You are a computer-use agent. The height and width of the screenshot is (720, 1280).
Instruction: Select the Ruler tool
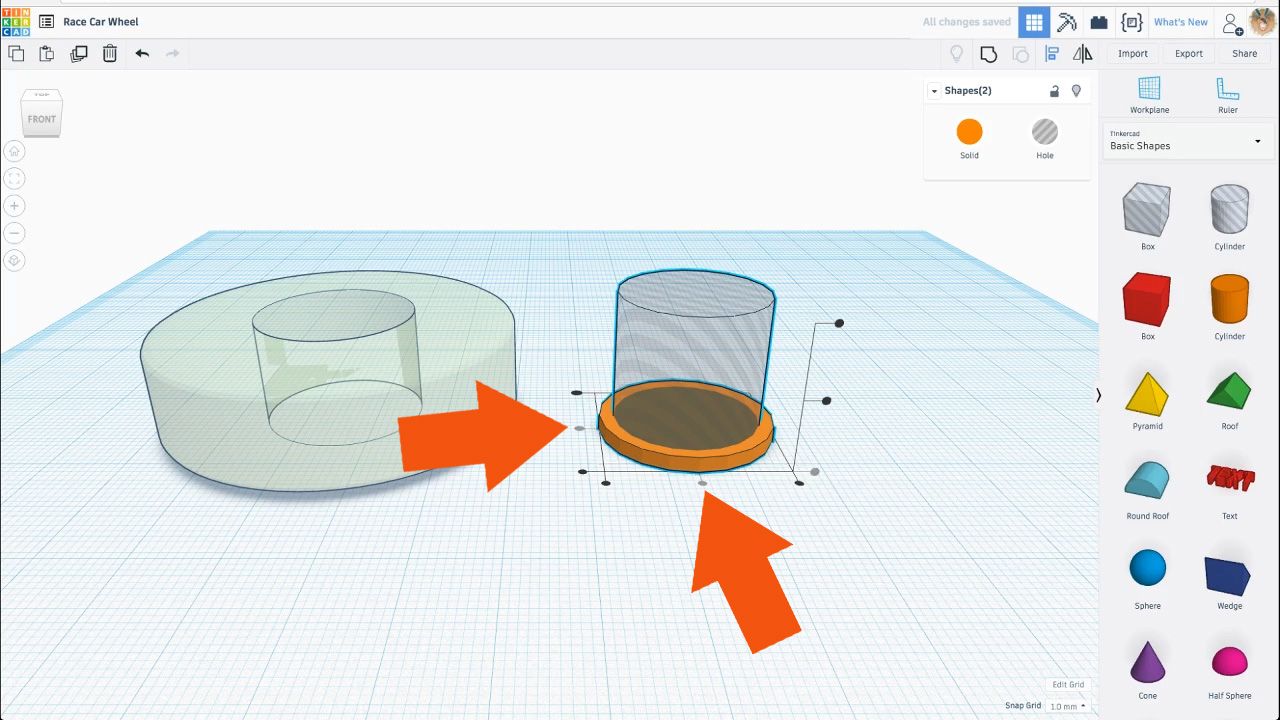pos(1228,95)
